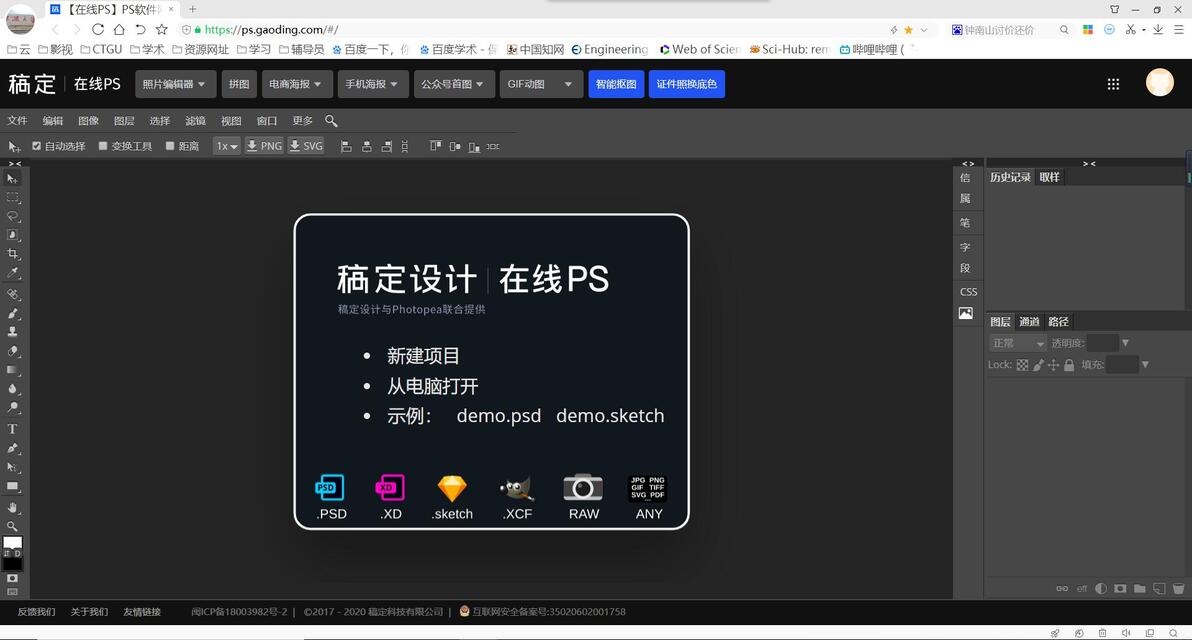Select the Type (T) tool
The width and height of the screenshot is (1192, 640).
[12, 429]
